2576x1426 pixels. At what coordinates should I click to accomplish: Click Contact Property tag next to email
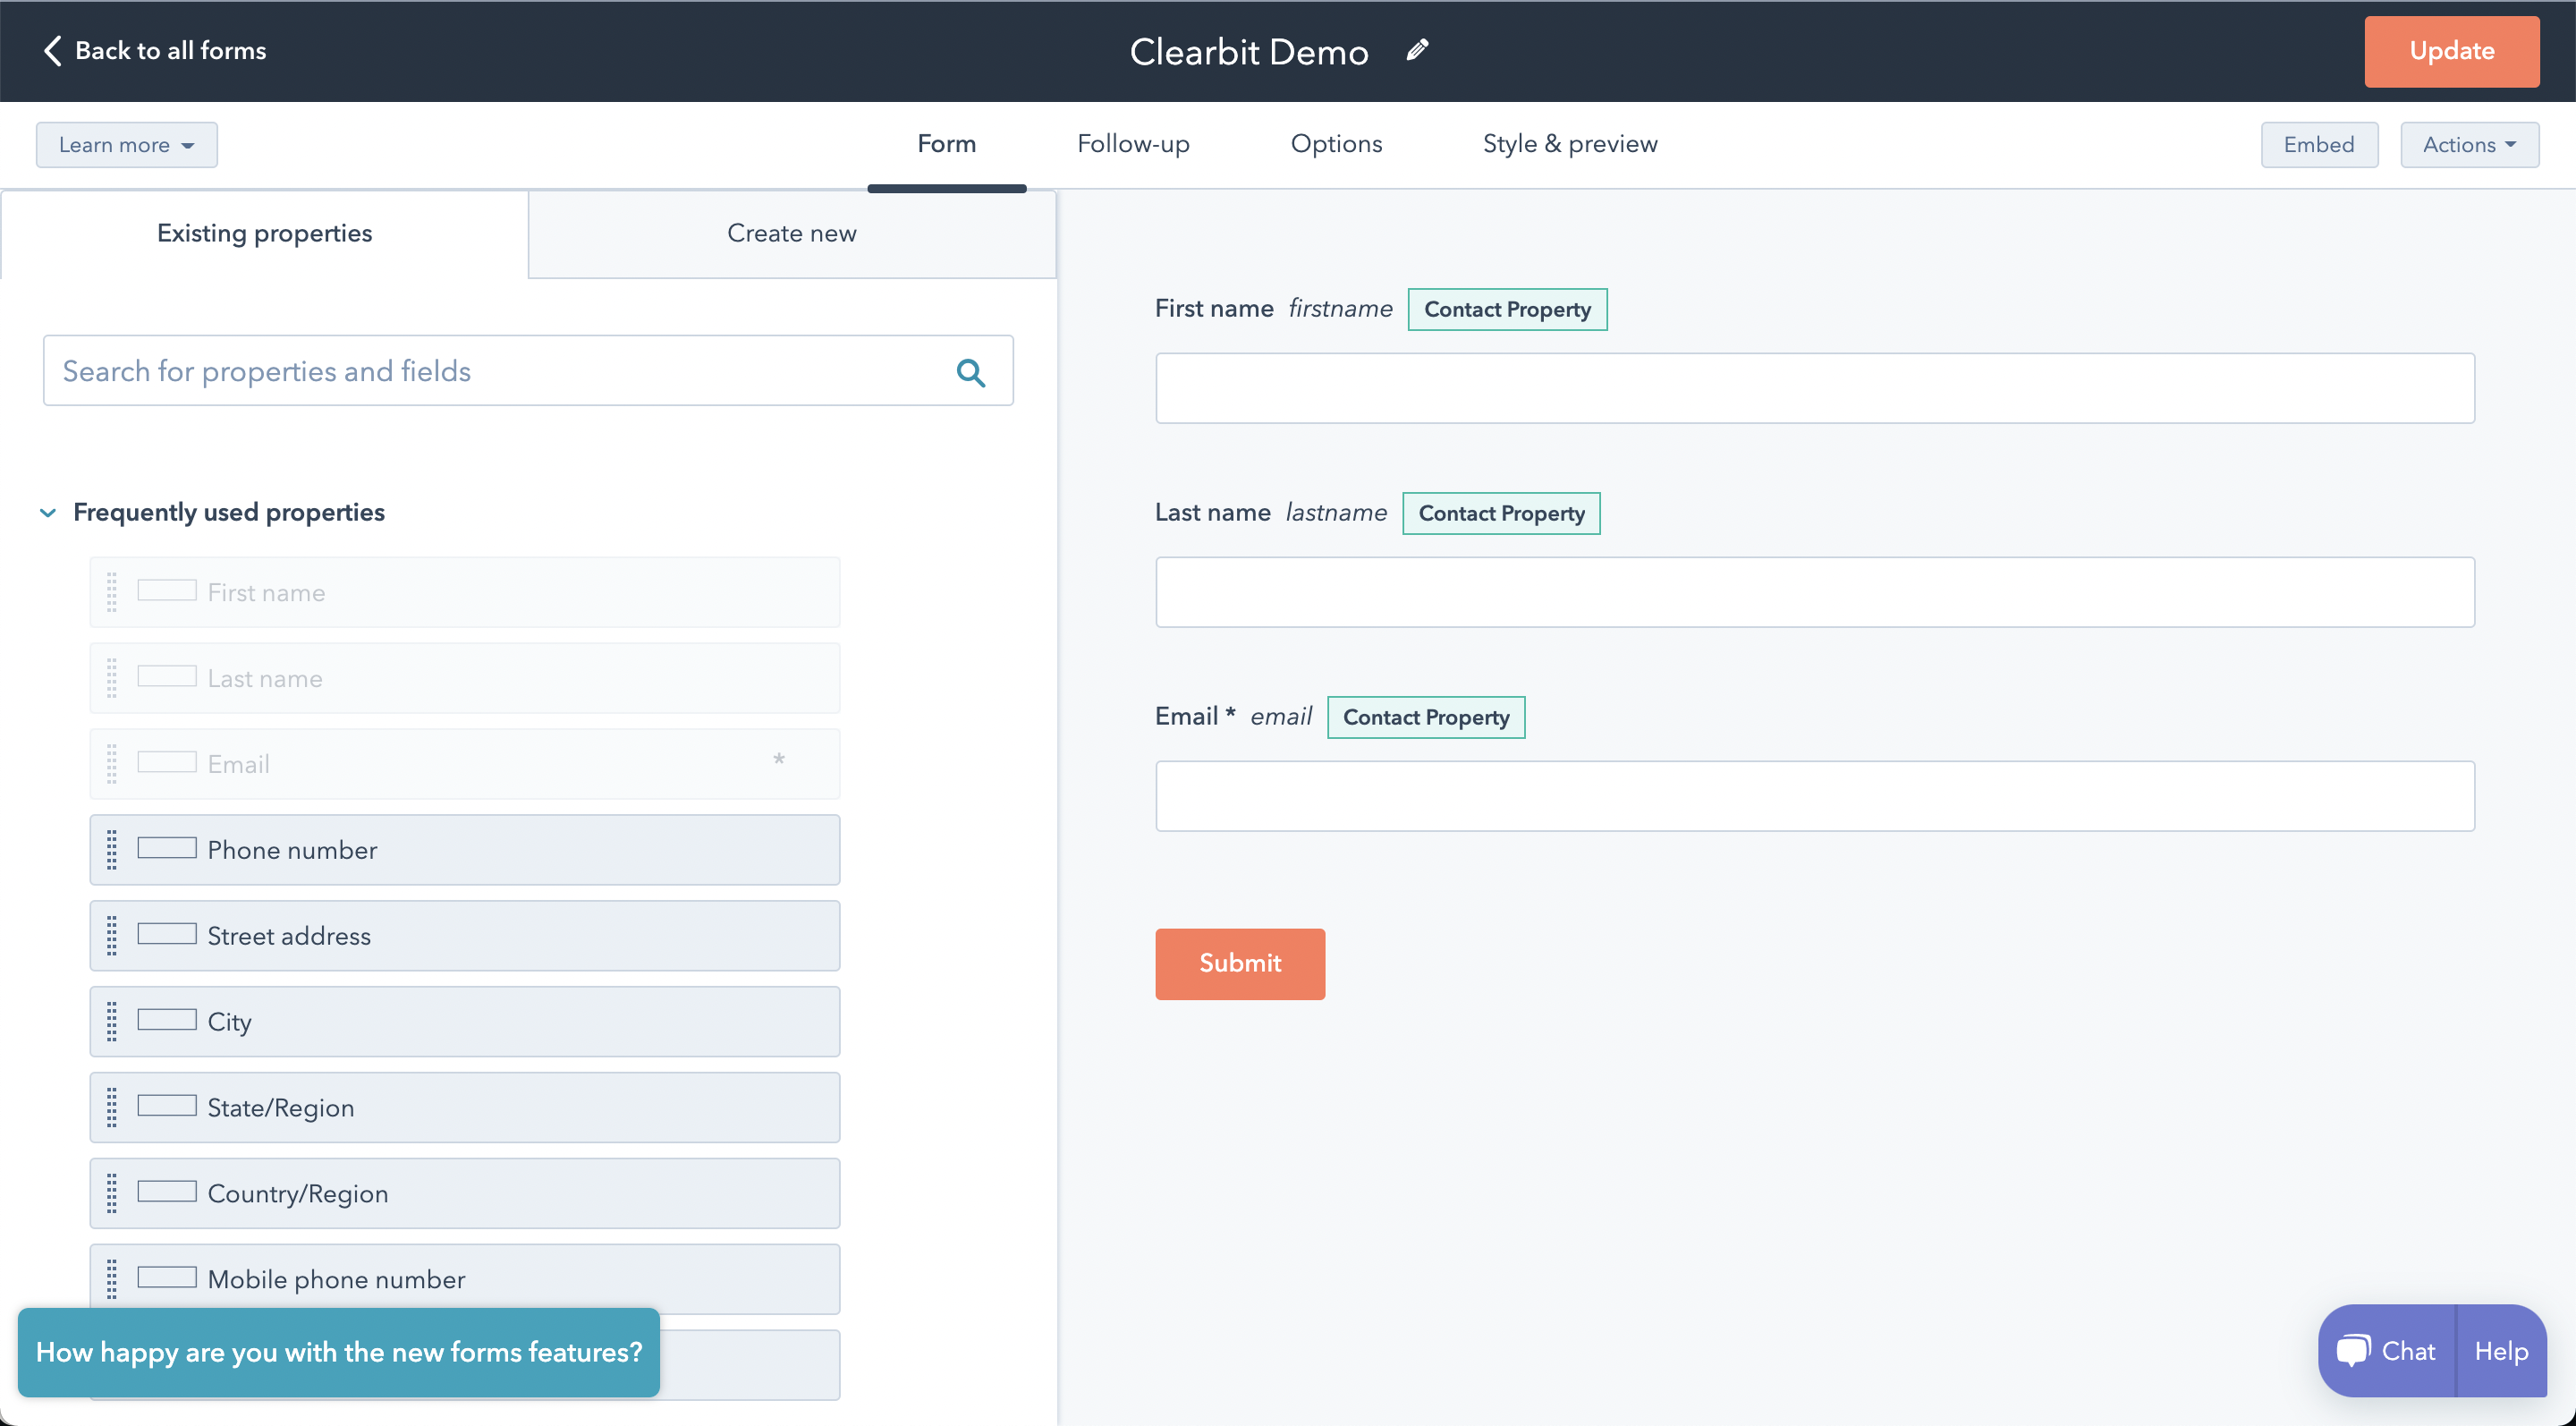pyautogui.click(x=1426, y=718)
